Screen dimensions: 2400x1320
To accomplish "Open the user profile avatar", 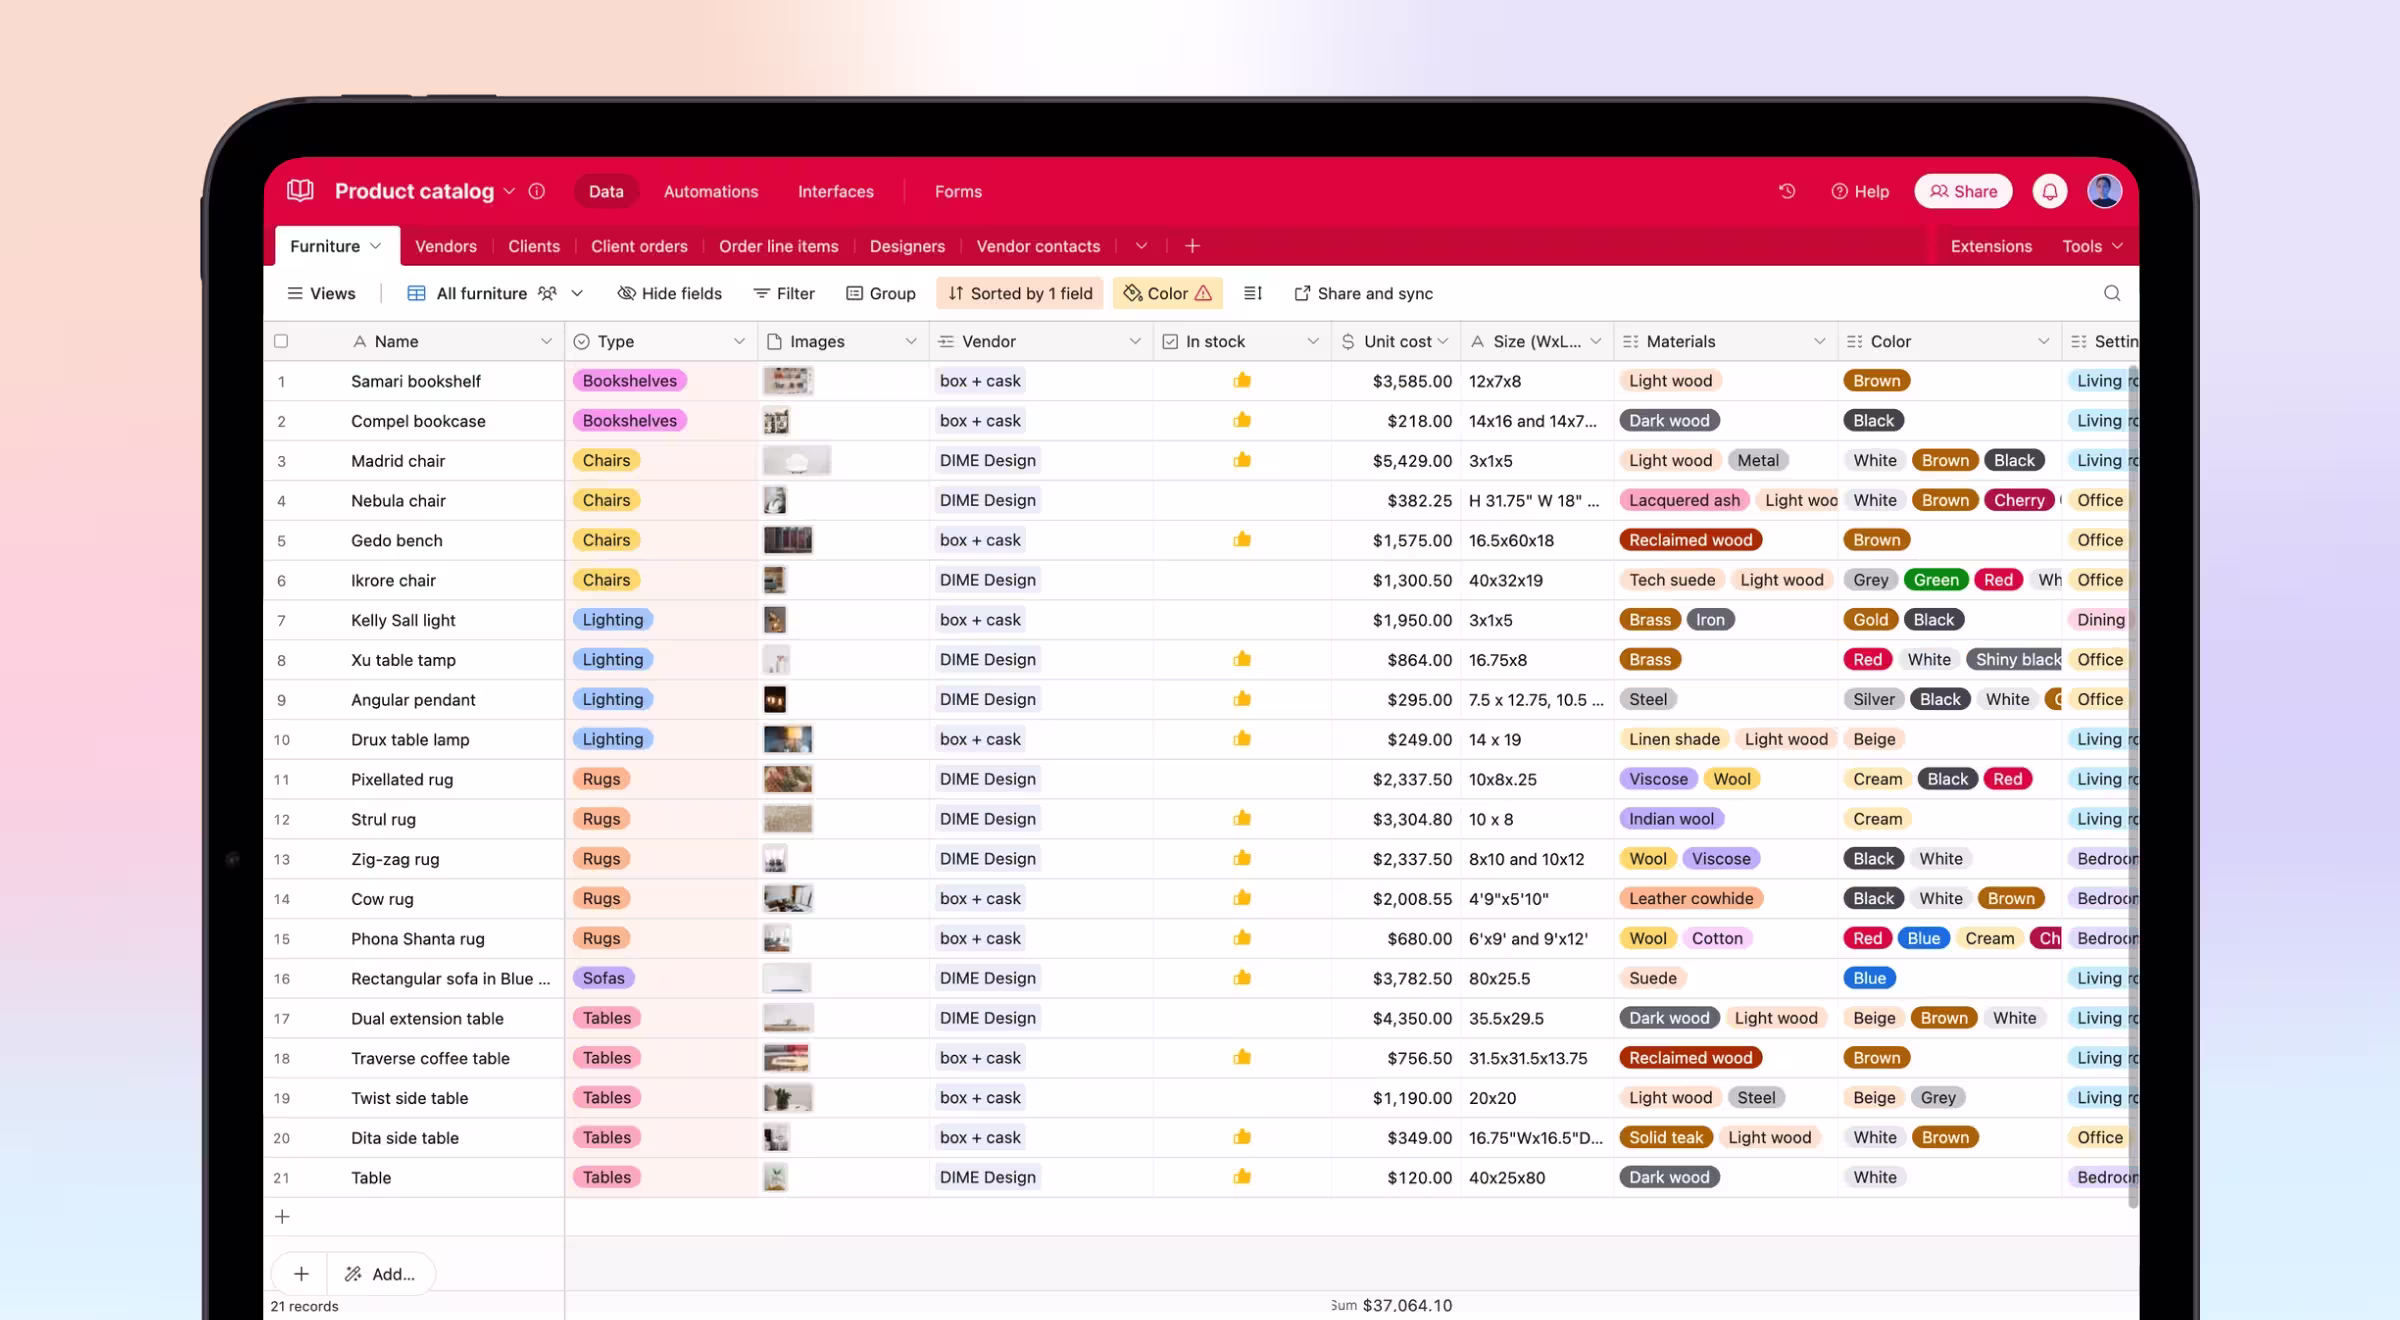I will 2104,191.
